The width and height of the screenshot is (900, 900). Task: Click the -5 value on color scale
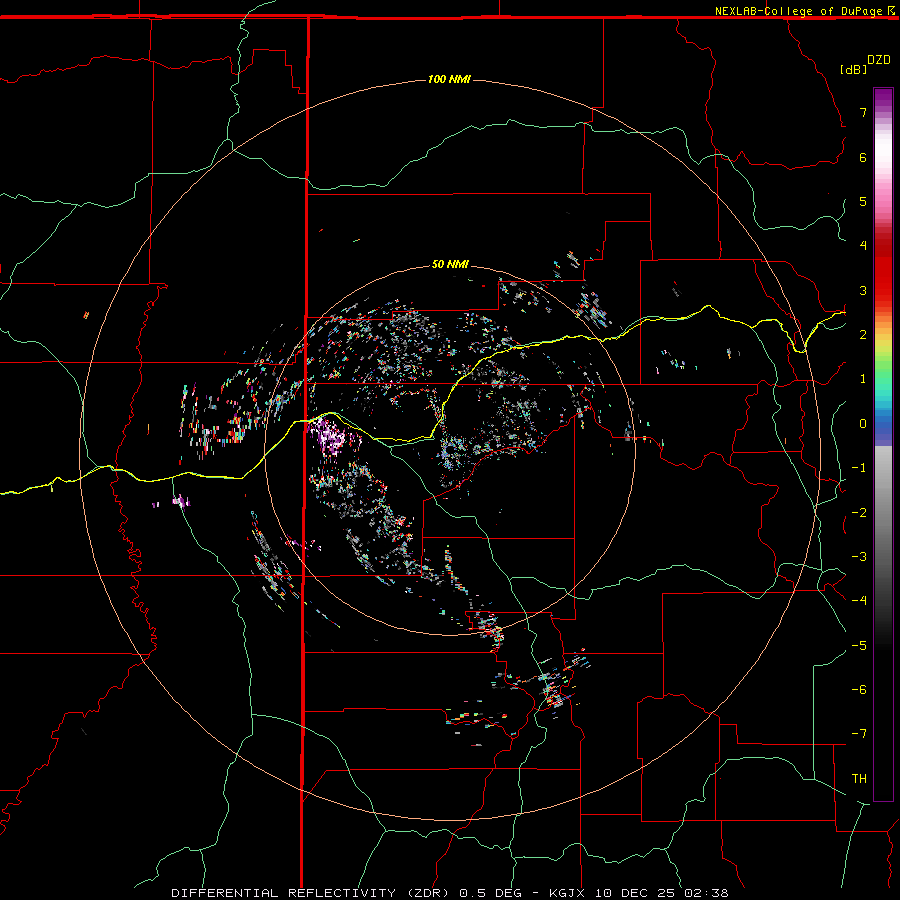click(x=859, y=646)
